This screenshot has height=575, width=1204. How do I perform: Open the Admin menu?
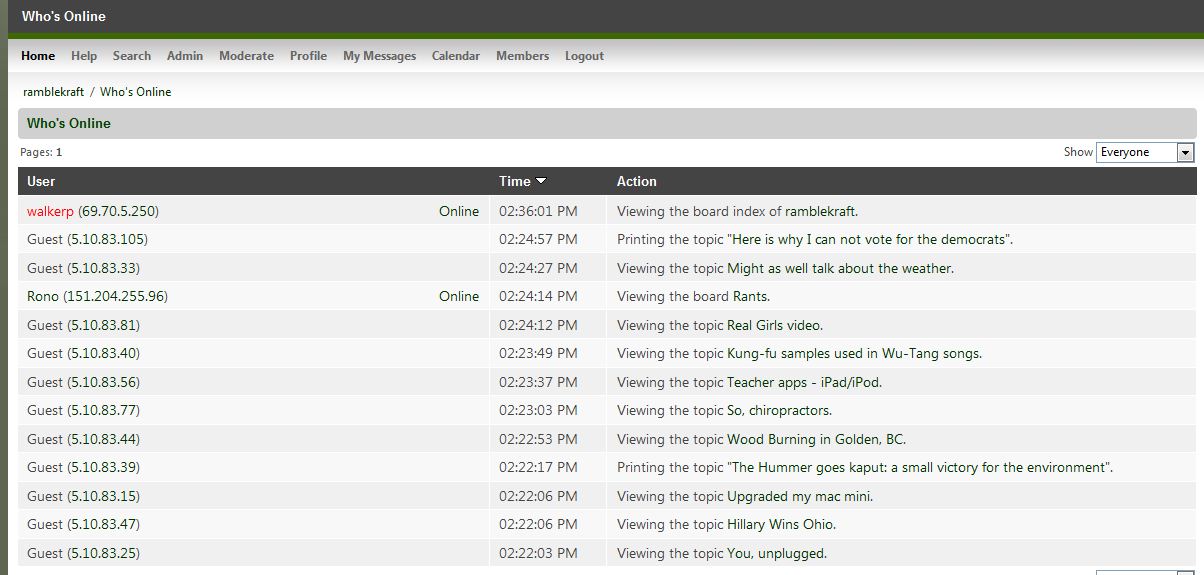185,56
